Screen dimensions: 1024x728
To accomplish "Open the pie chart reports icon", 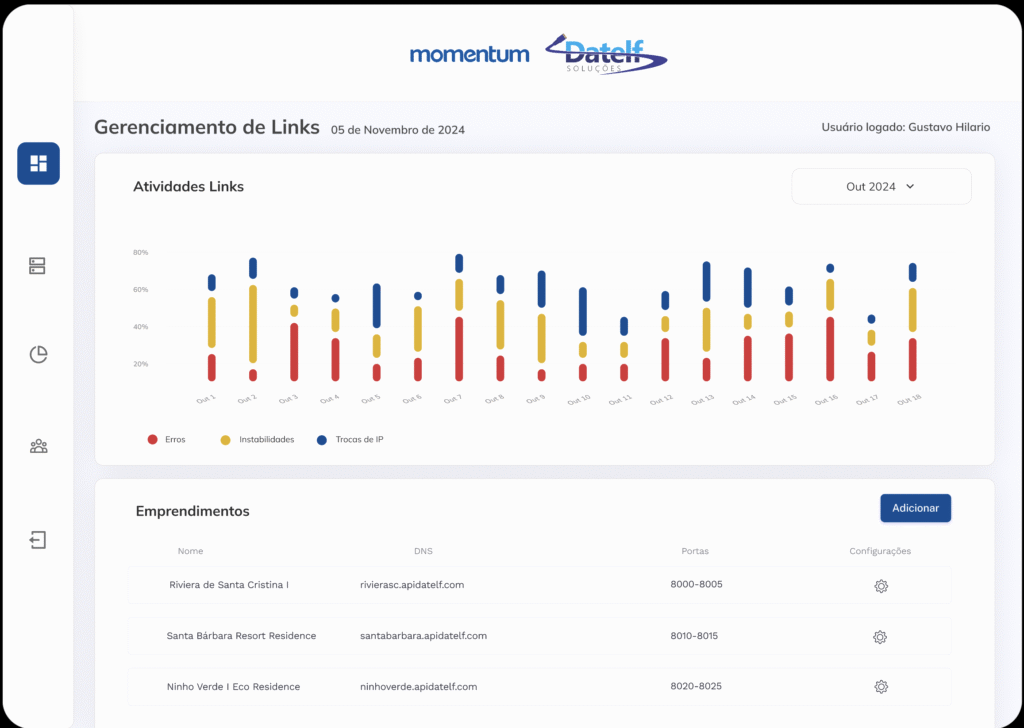I will pos(39,355).
